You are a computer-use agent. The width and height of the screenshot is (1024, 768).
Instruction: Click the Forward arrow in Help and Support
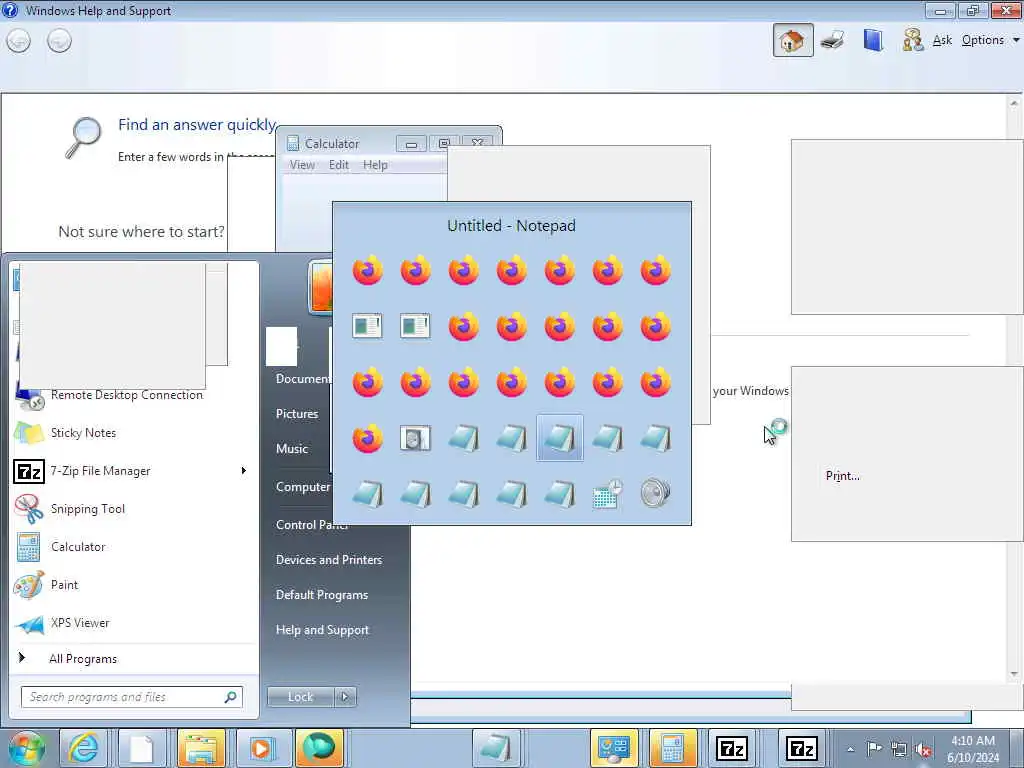59,41
